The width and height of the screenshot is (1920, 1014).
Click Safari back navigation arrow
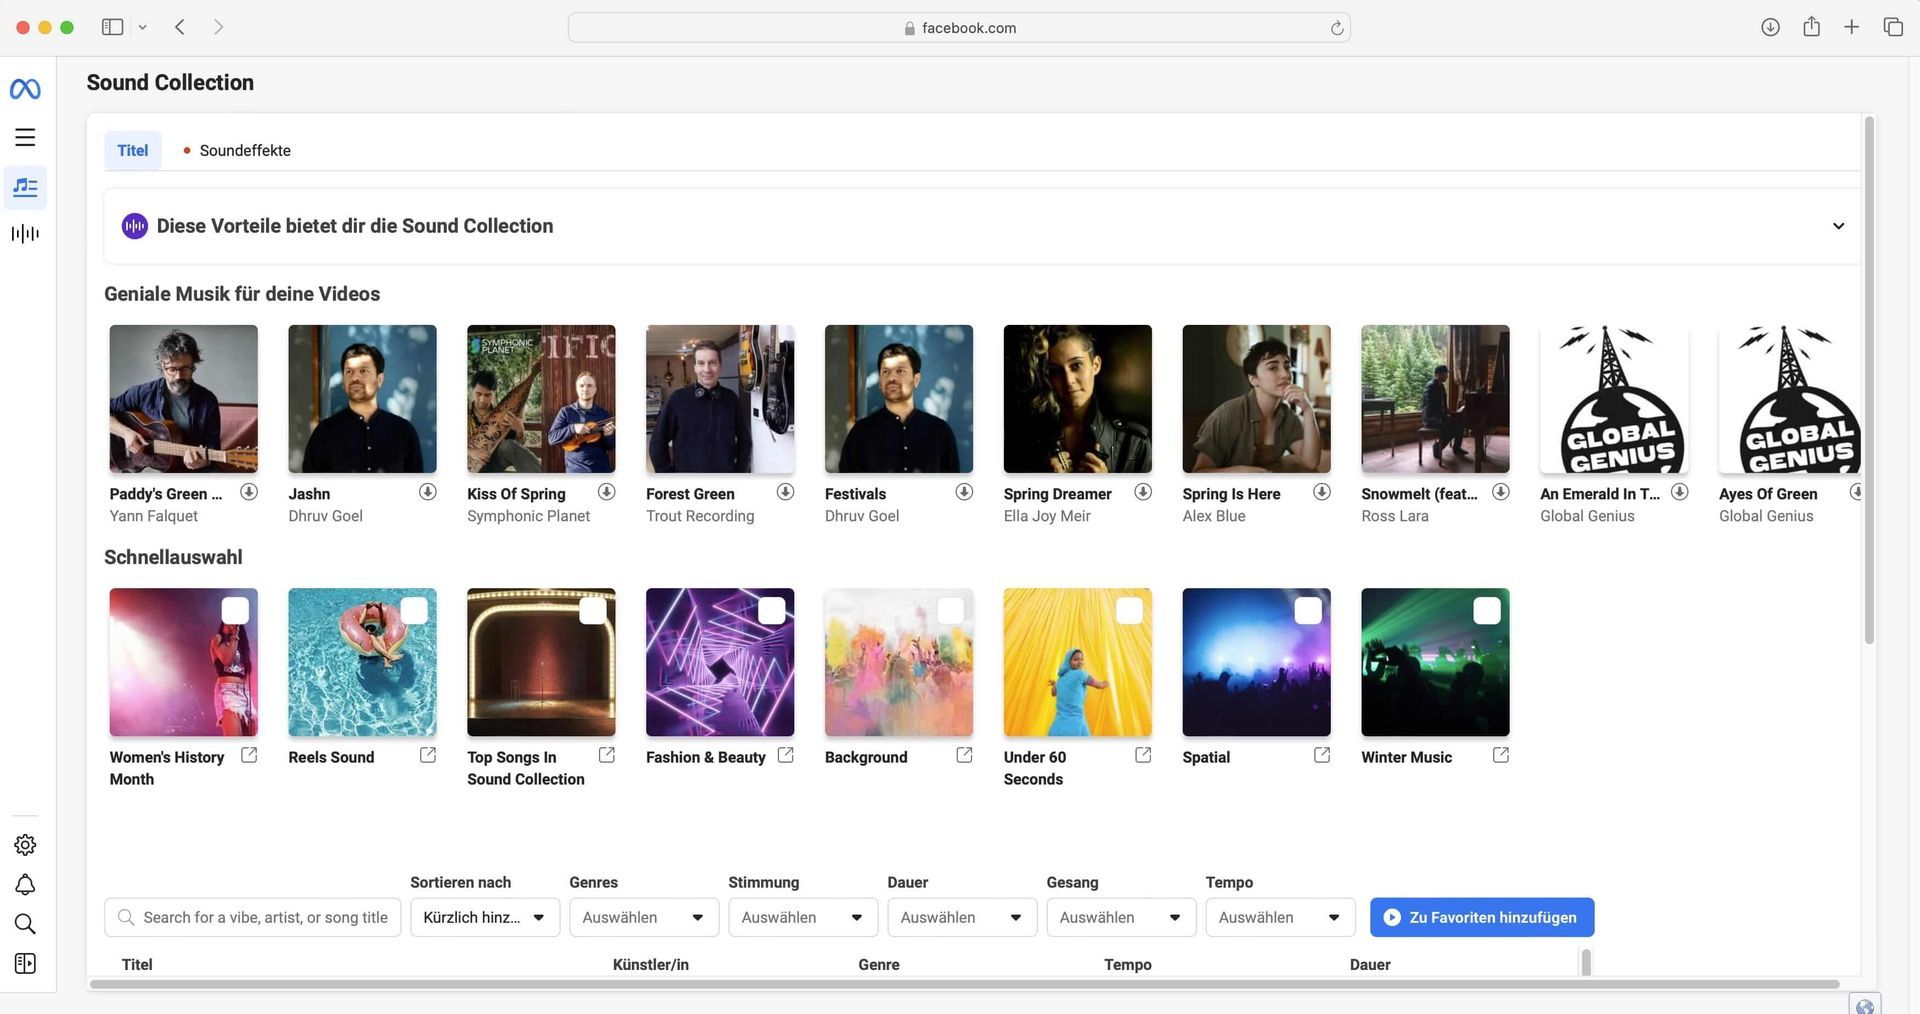(x=180, y=28)
